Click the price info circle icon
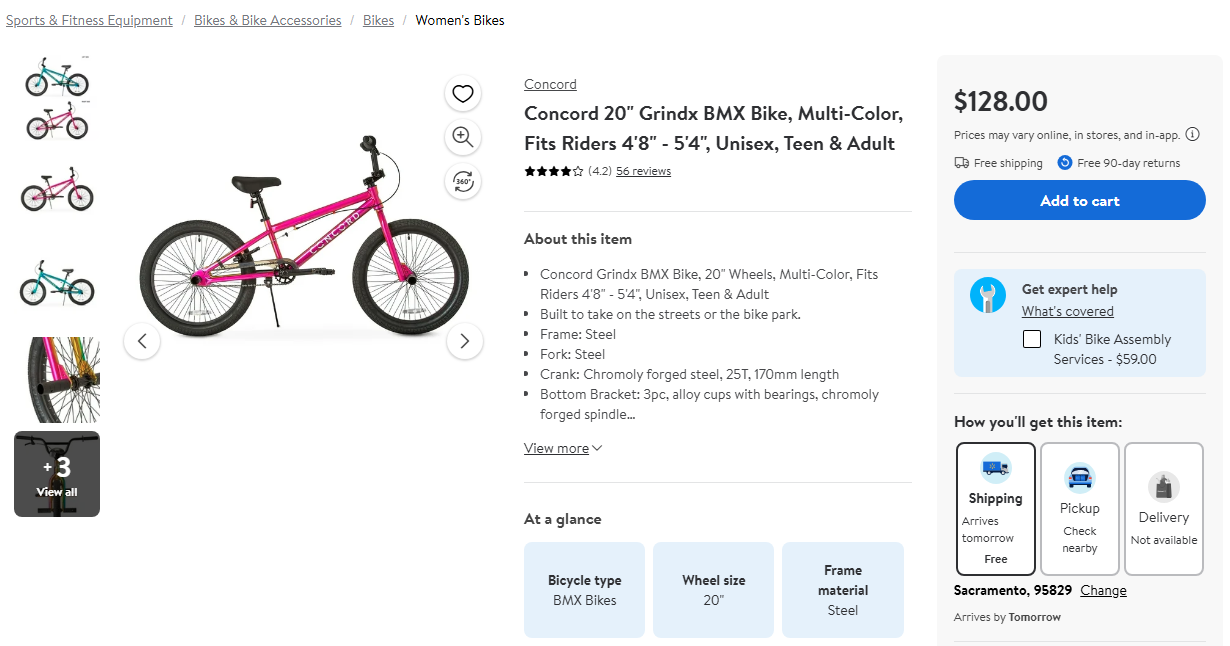 pos(1192,135)
